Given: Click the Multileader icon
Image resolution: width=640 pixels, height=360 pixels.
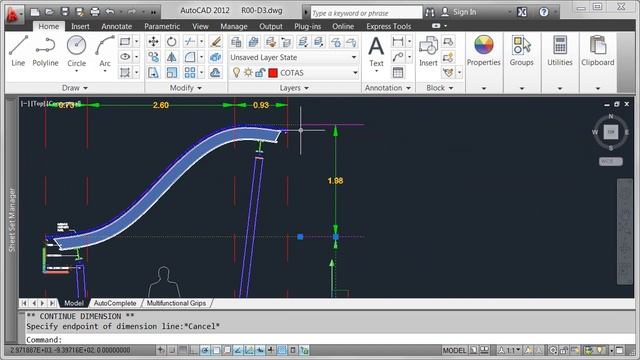Looking at the screenshot, I should [397, 57].
